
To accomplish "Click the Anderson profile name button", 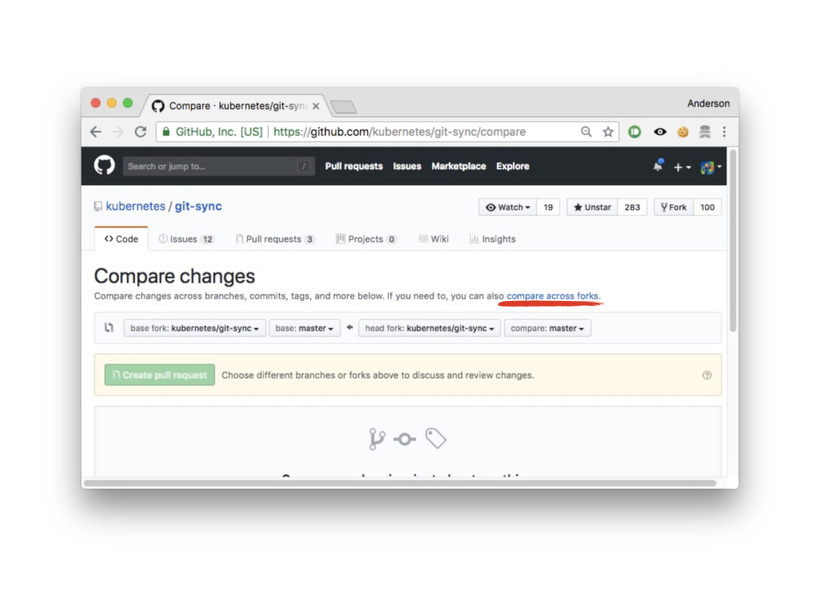I will (x=708, y=104).
